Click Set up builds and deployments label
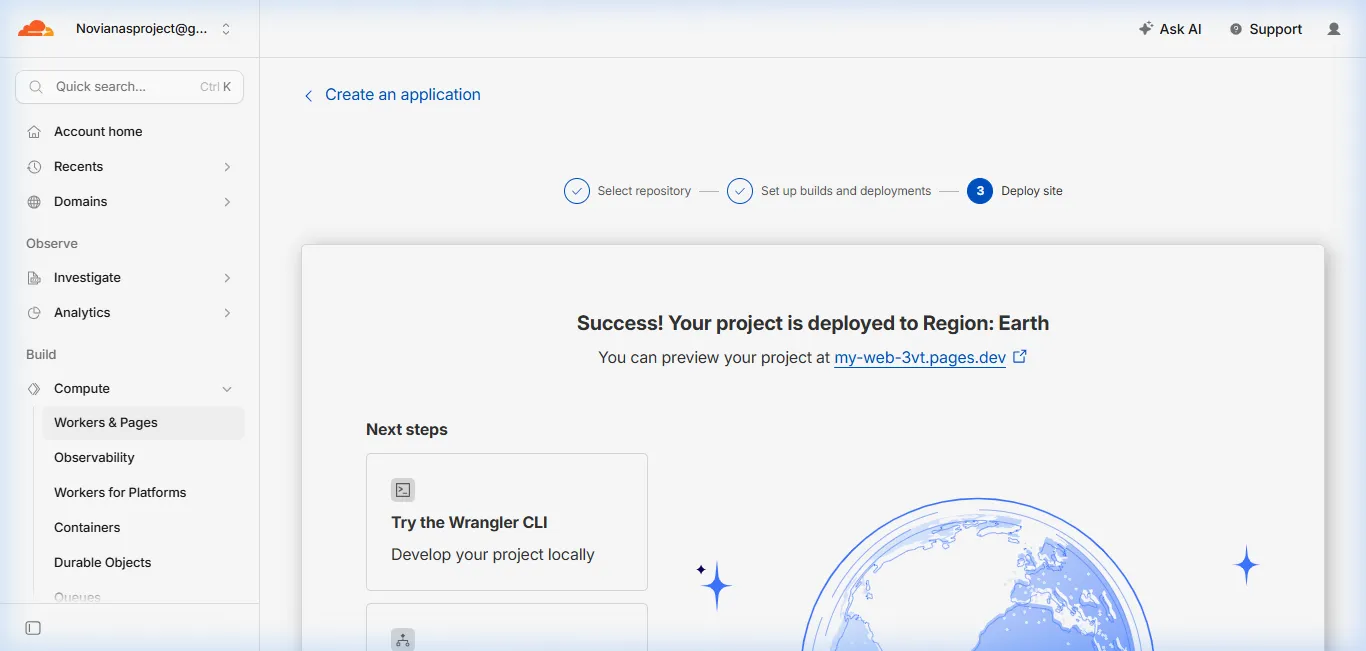The image size is (1366, 651). coord(846,191)
